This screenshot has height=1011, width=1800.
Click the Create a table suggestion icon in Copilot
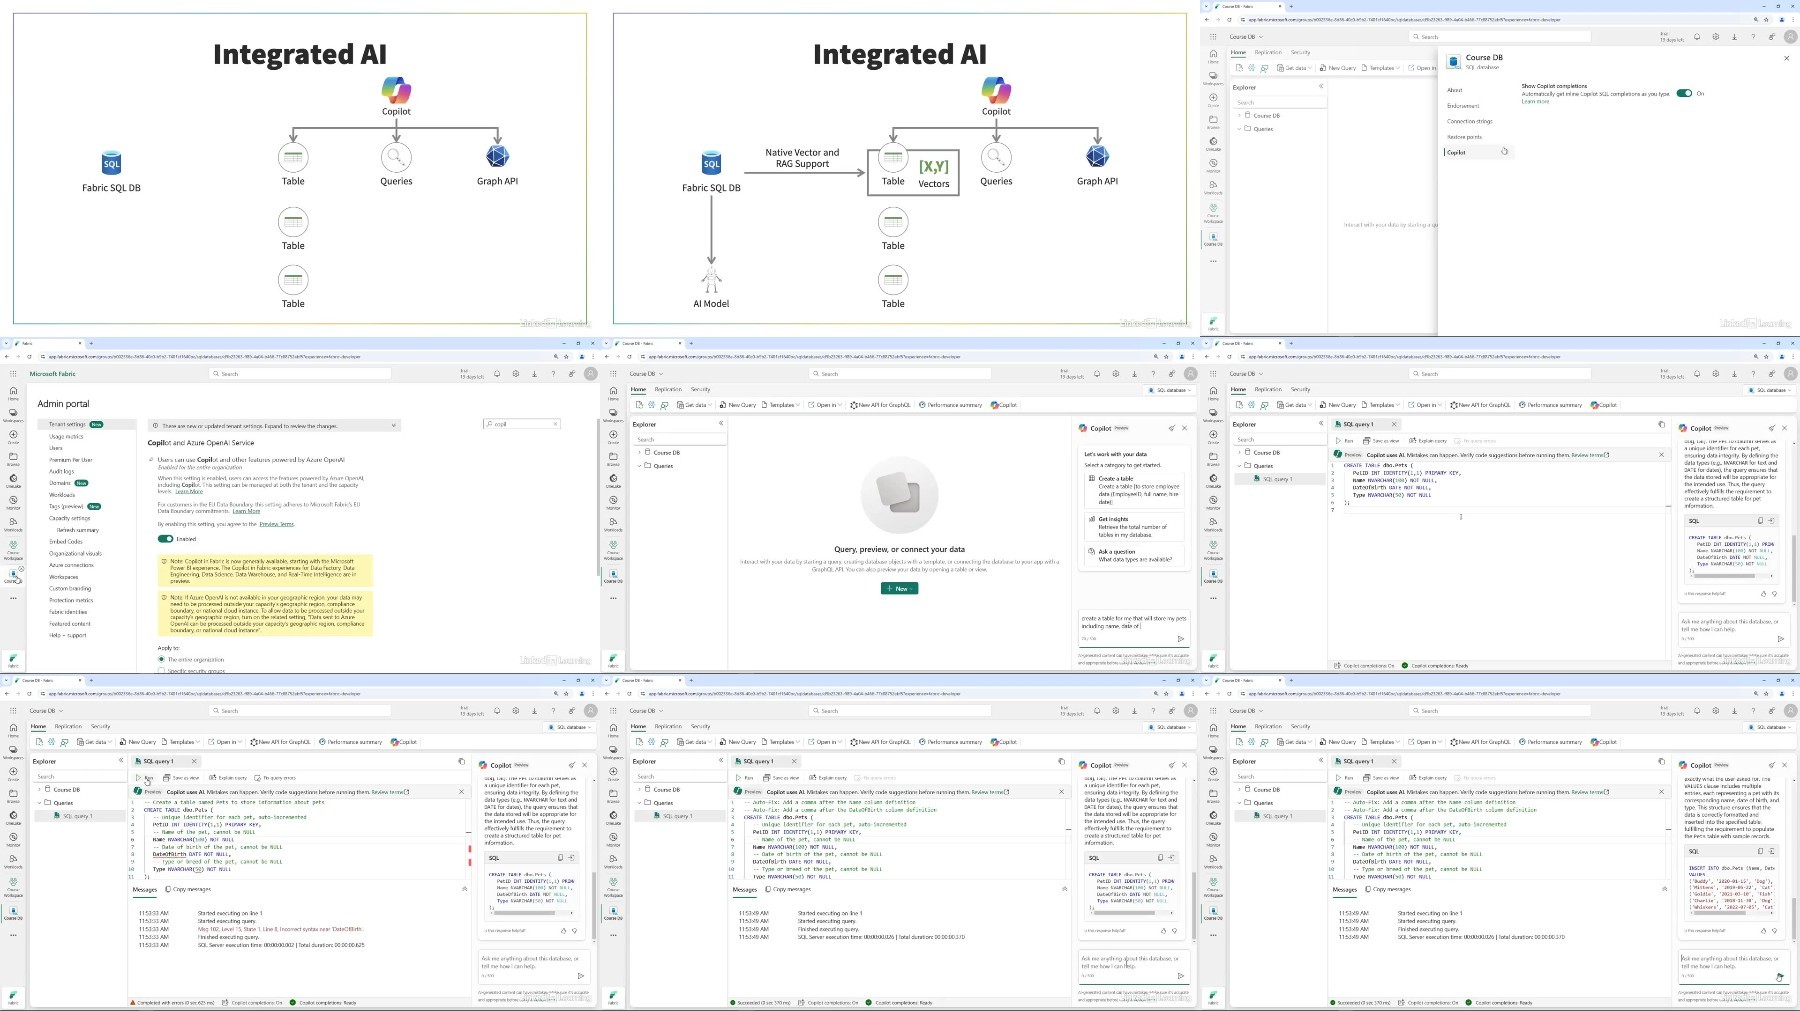click(x=1091, y=479)
